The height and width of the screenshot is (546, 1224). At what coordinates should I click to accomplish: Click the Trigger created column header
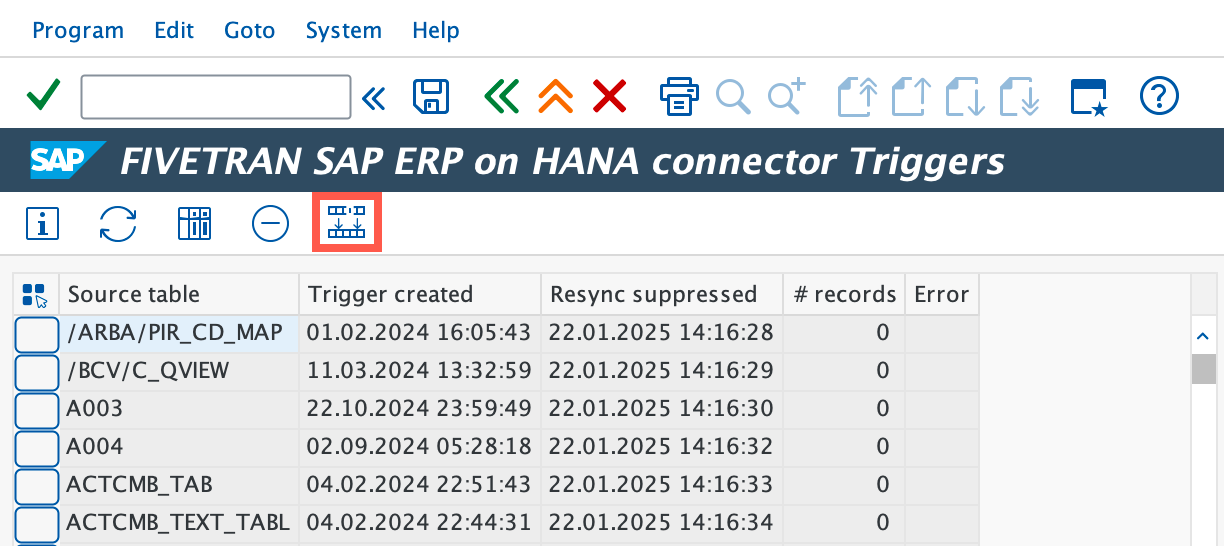coord(420,295)
